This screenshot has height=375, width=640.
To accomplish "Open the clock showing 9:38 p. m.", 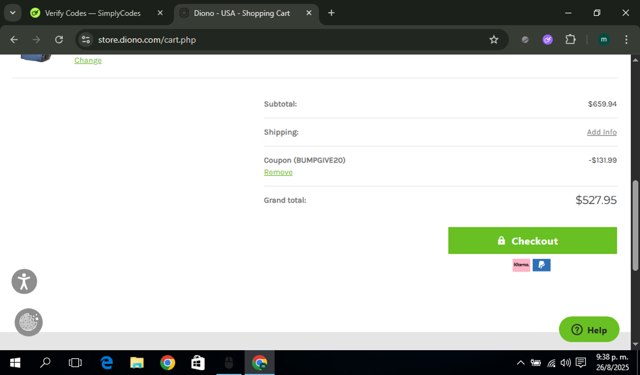I will (x=612, y=362).
